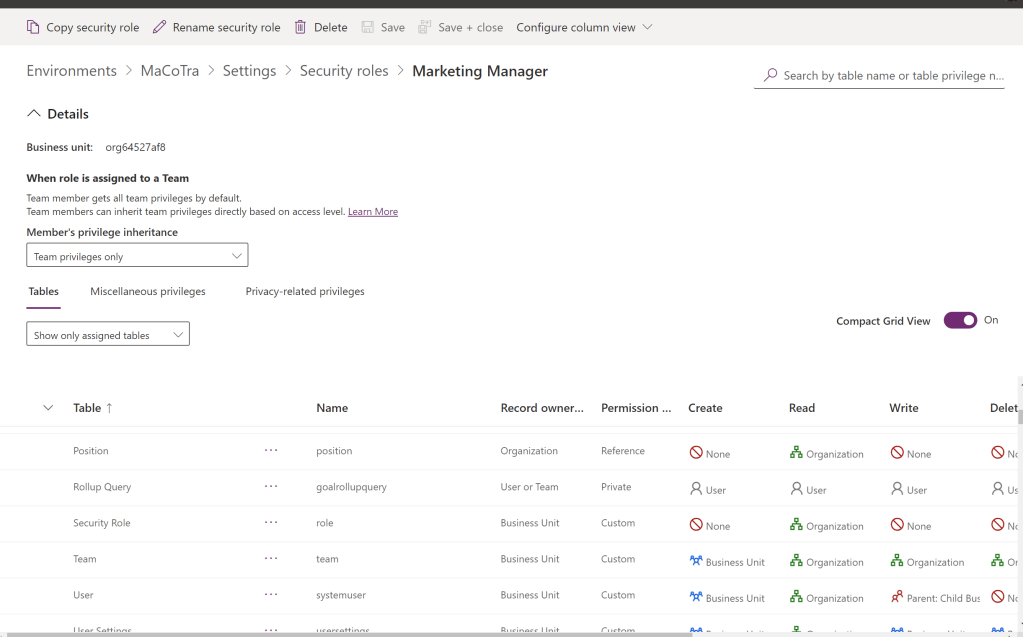1023x637 pixels.
Task: Open Show only assigned tables dropdown
Action: (108, 335)
